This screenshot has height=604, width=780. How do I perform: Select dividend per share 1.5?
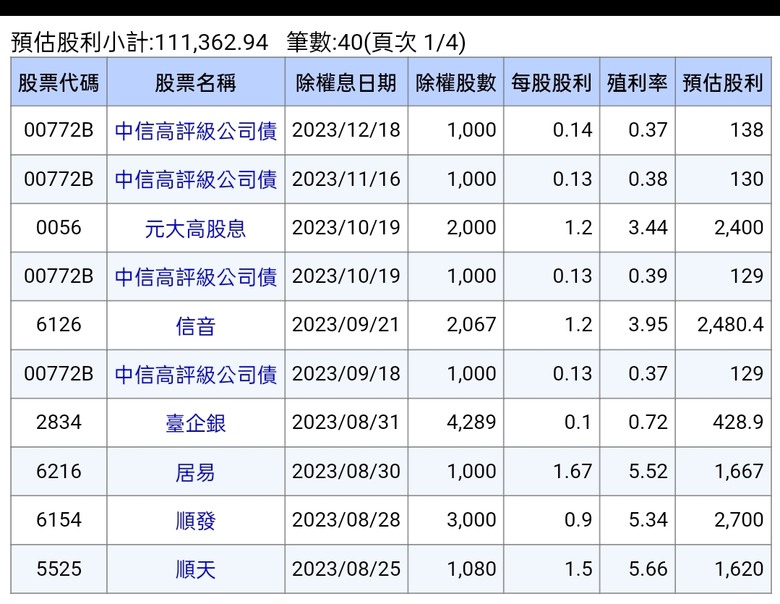[579, 568]
